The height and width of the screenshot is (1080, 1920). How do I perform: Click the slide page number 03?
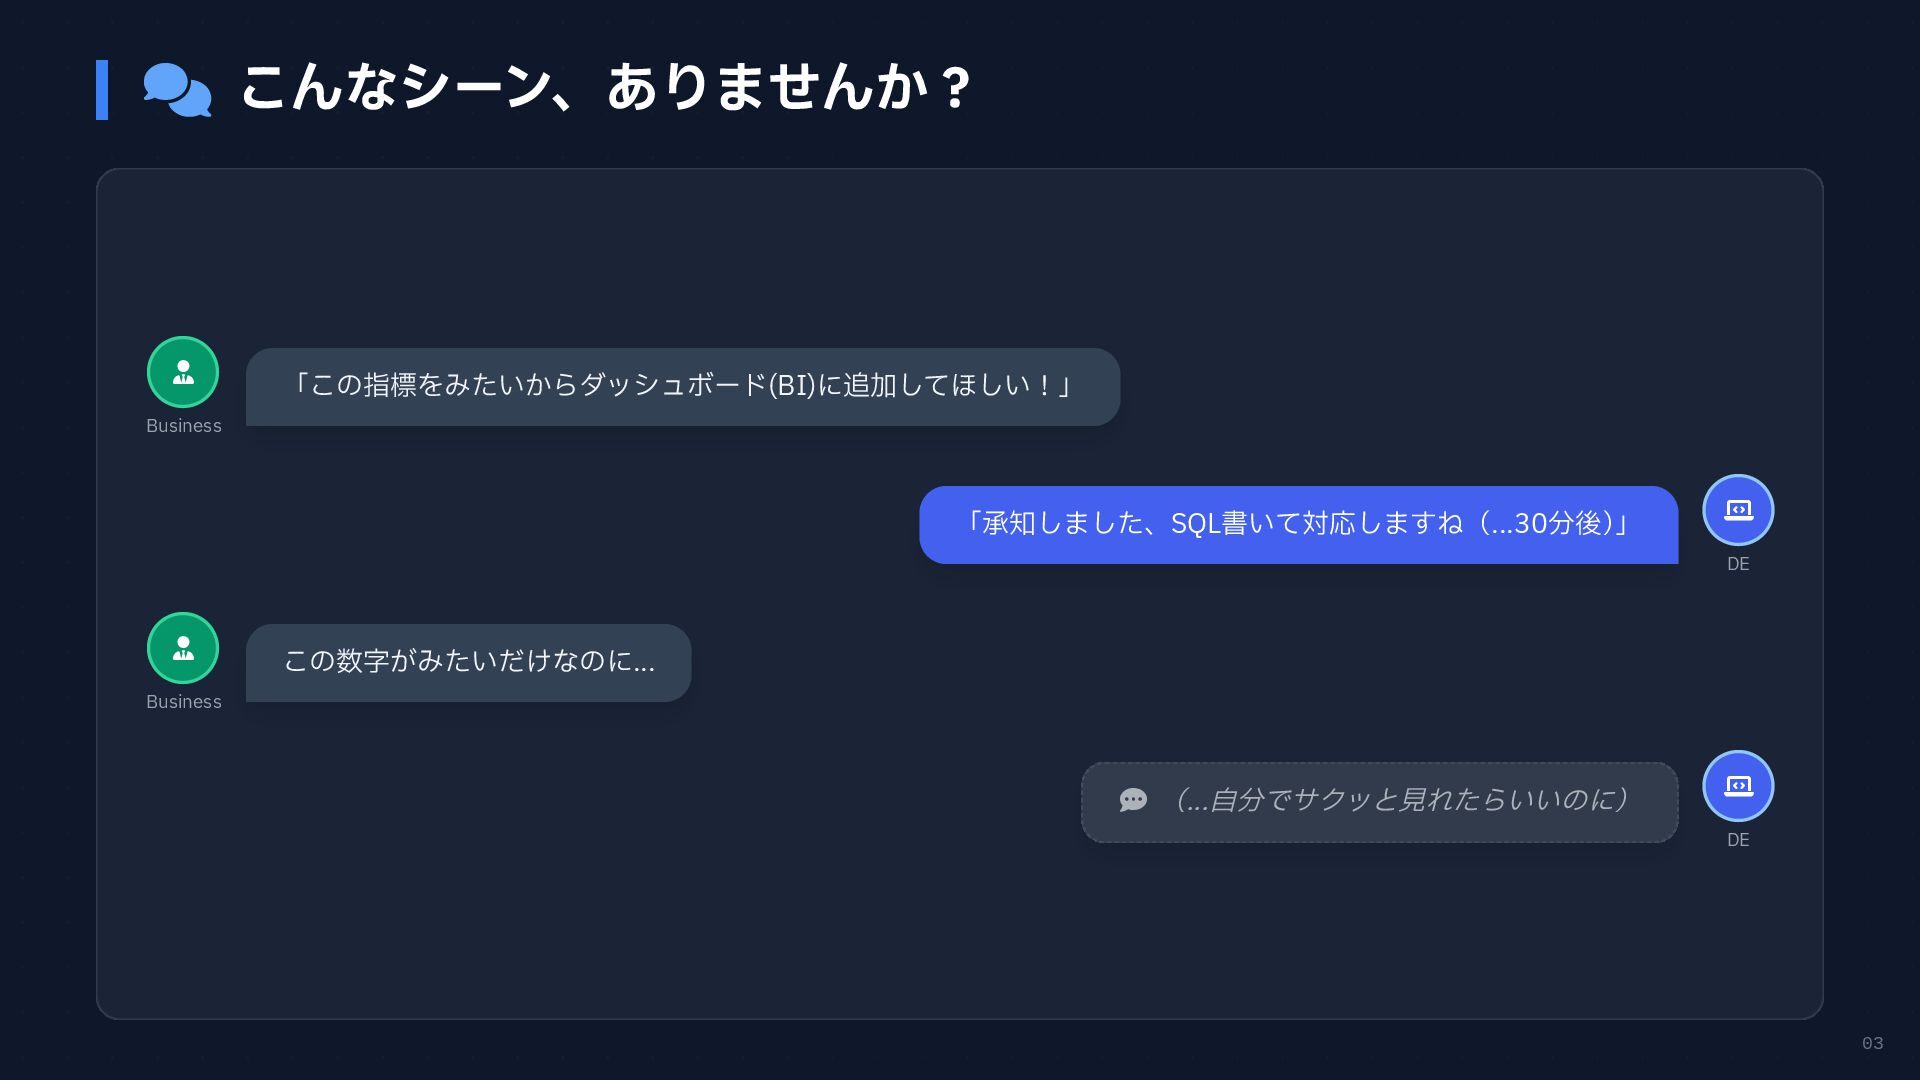[1873, 1043]
